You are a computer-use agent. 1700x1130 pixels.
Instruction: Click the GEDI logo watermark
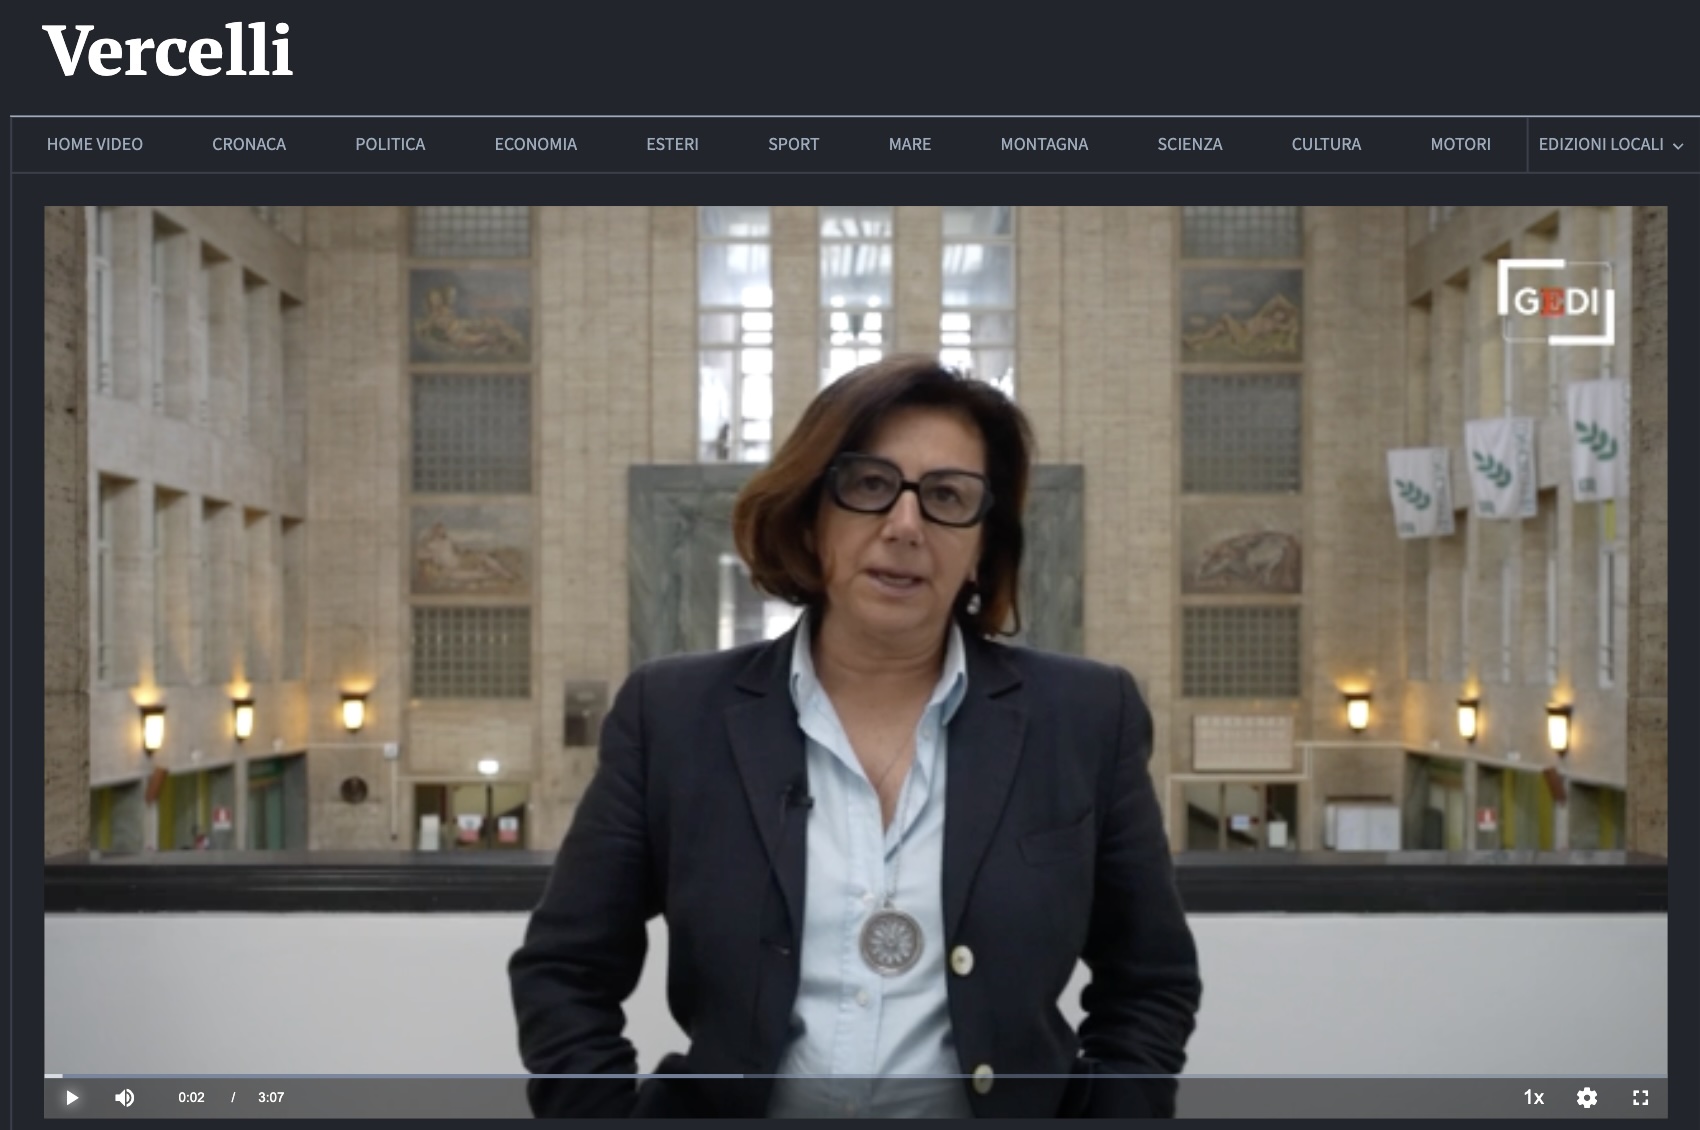point(1555,302)
